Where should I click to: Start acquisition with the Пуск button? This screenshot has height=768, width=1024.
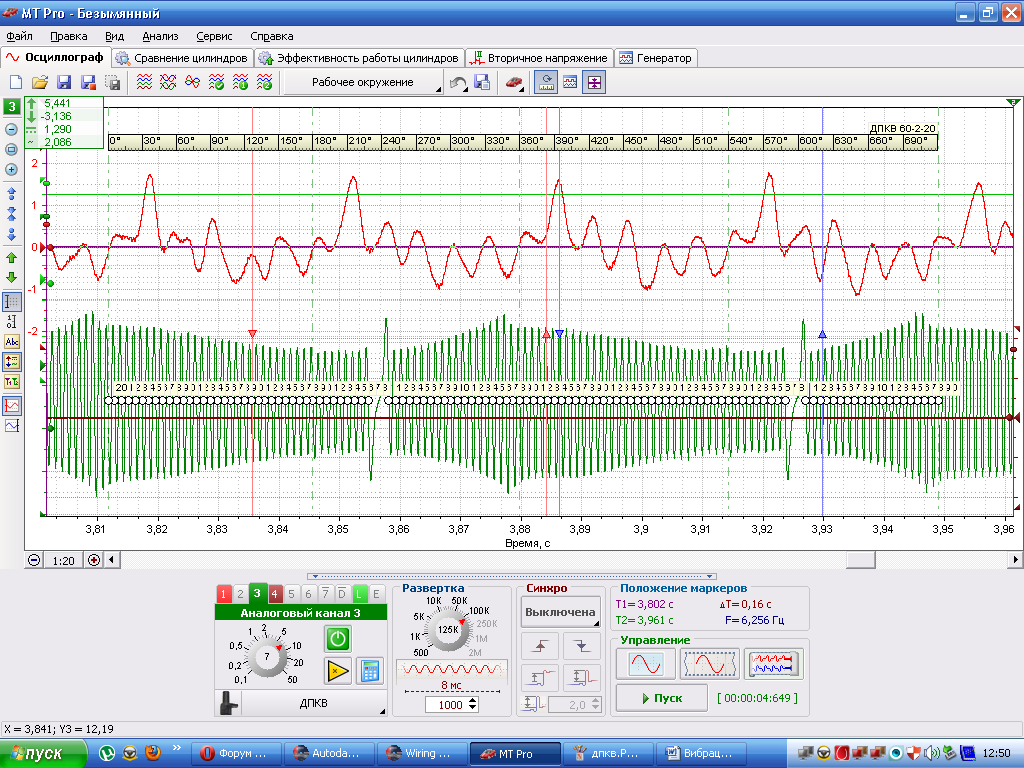pos(662,698)
